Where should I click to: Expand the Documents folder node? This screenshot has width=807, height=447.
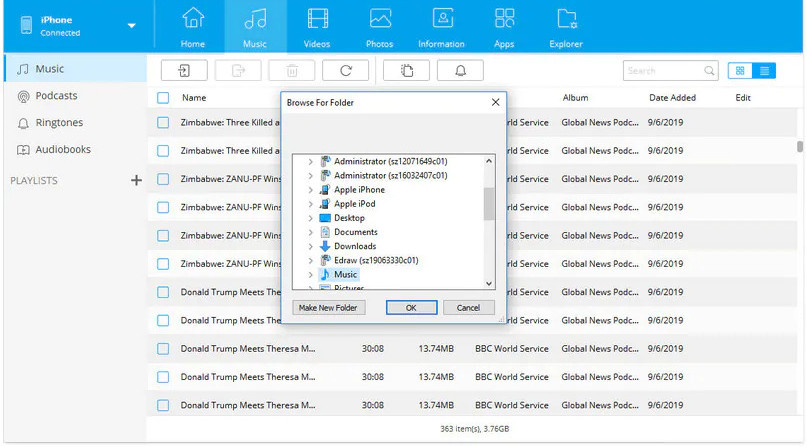(x=310, y=232)
